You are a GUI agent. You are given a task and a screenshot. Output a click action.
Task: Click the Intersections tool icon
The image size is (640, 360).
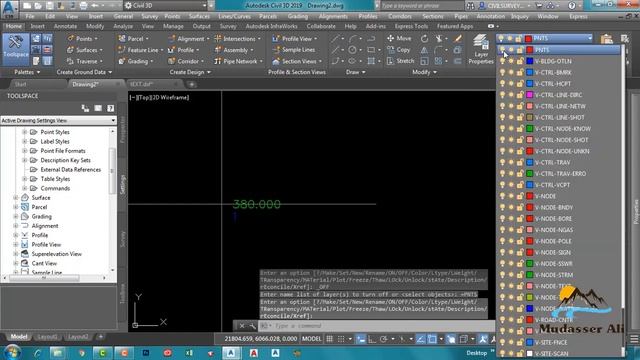(x=218, y=38)
